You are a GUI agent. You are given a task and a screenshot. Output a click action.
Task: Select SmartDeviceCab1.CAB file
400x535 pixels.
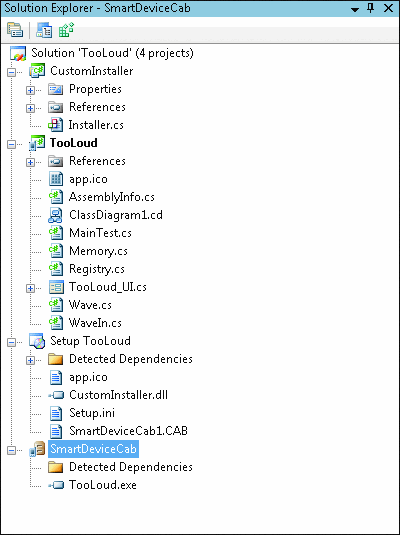[x=128, y=431]
